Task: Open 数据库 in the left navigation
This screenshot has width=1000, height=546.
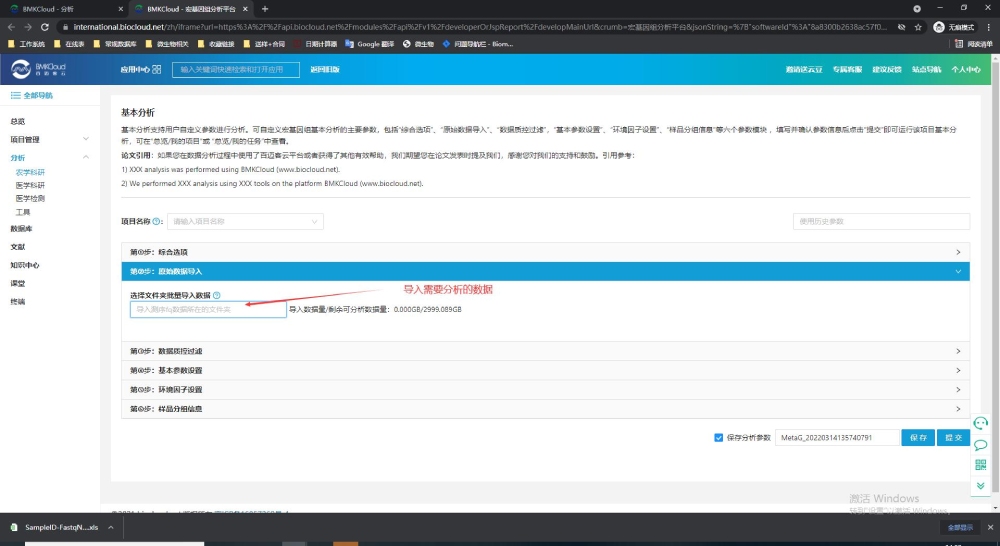Action: 21,228
